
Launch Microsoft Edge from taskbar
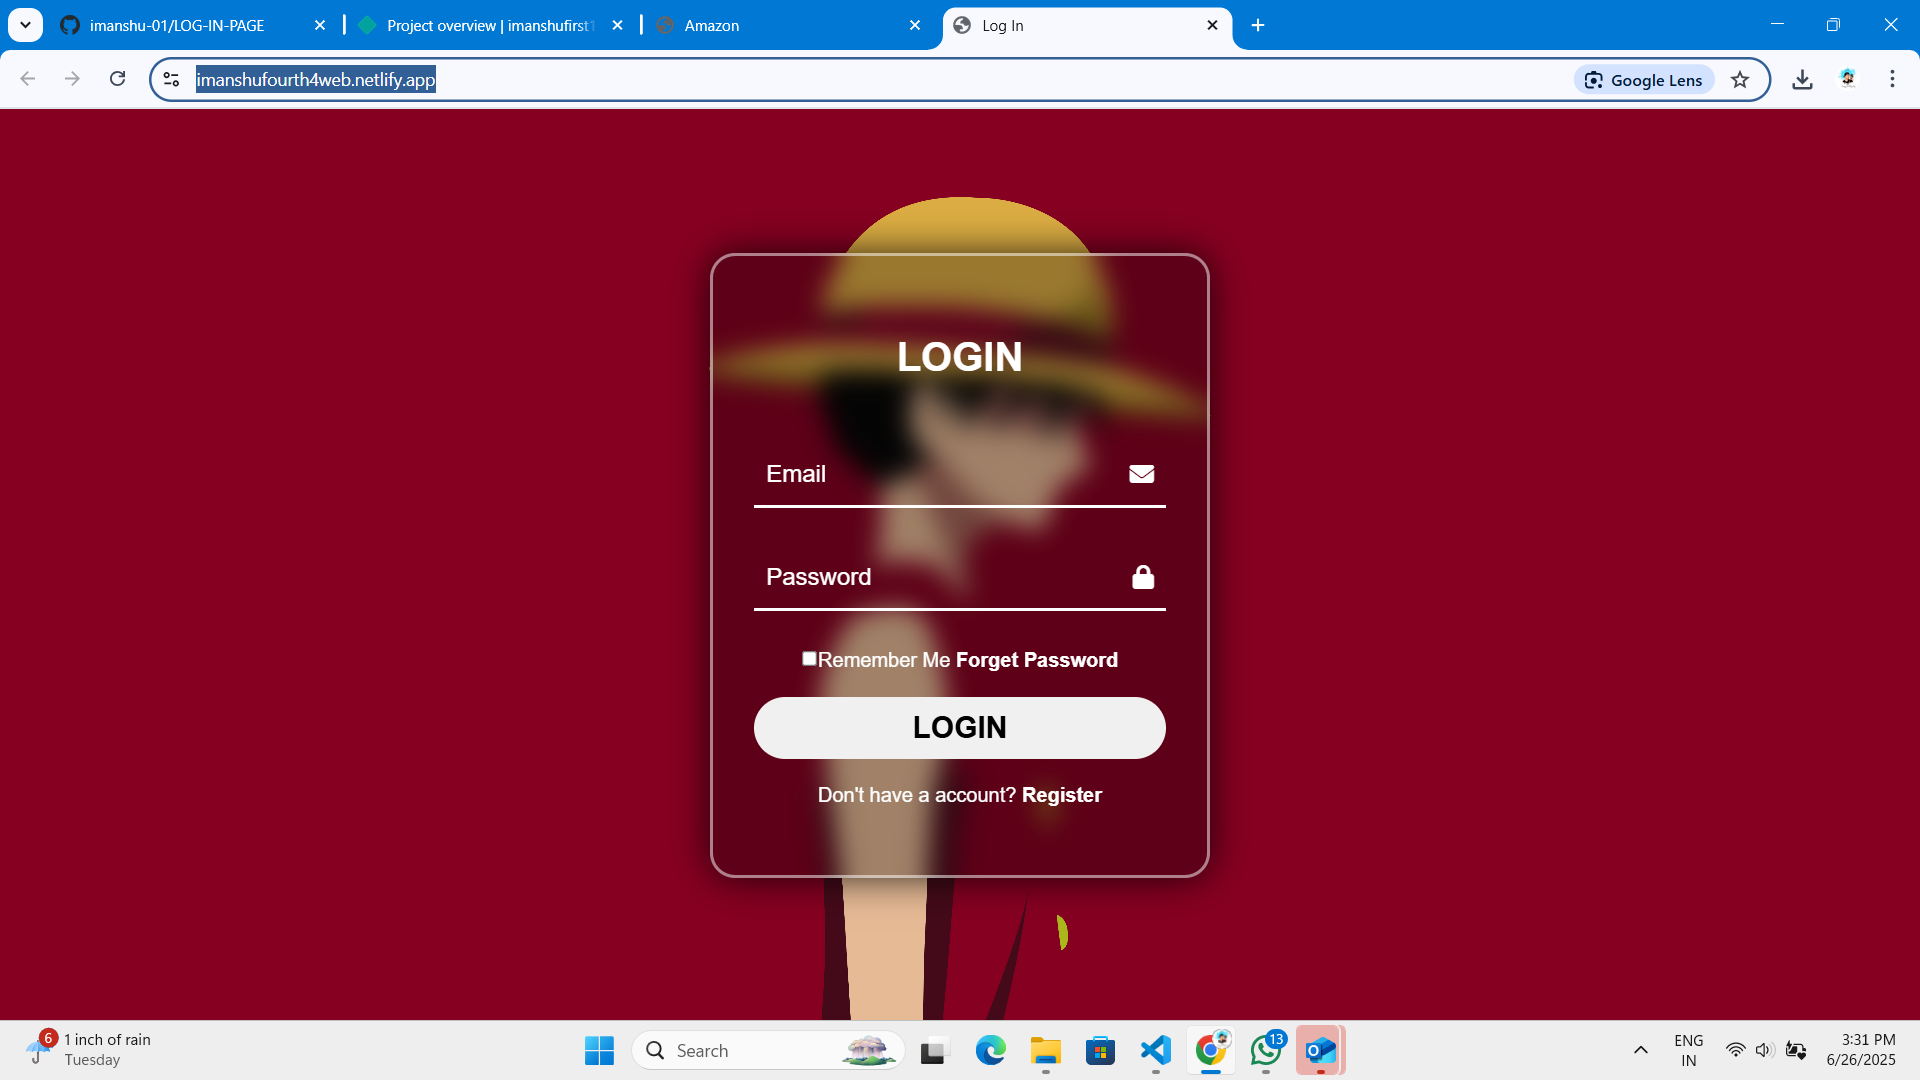[991, 1051]
